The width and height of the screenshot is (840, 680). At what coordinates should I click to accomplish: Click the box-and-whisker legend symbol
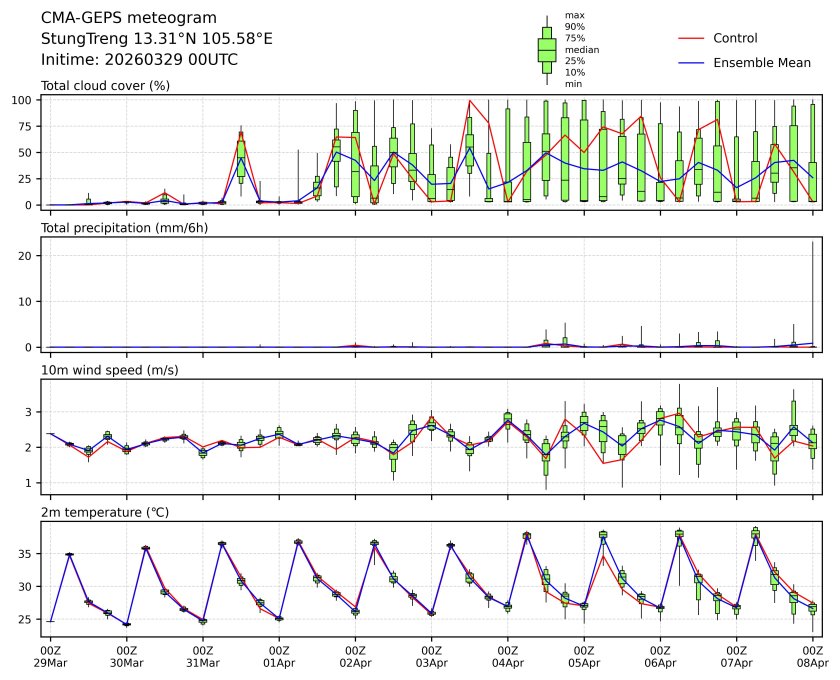(x=546, y=50)
